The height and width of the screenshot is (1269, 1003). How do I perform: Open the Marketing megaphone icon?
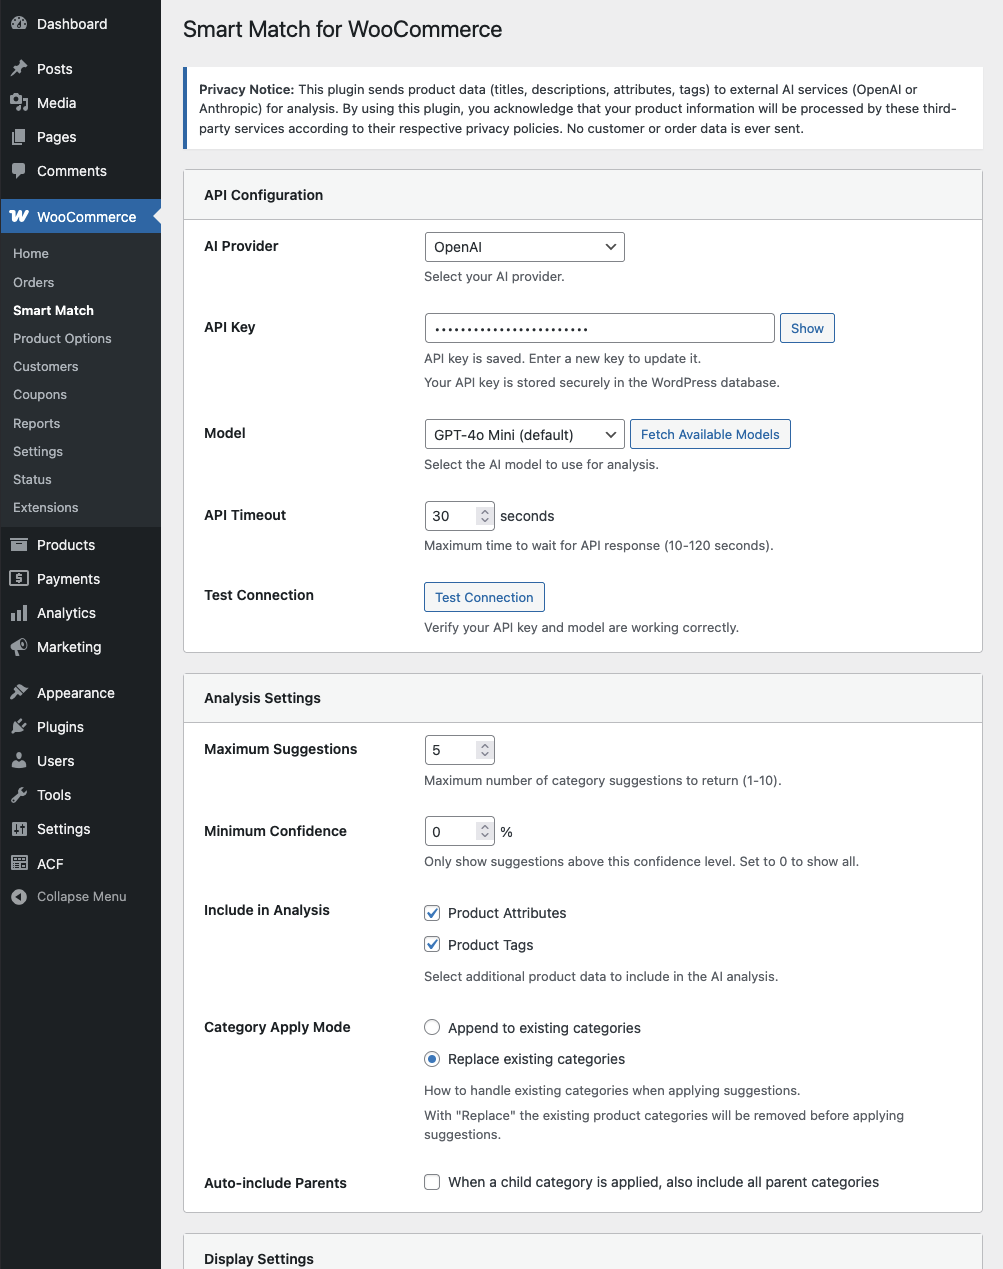[x=18, y=646]
